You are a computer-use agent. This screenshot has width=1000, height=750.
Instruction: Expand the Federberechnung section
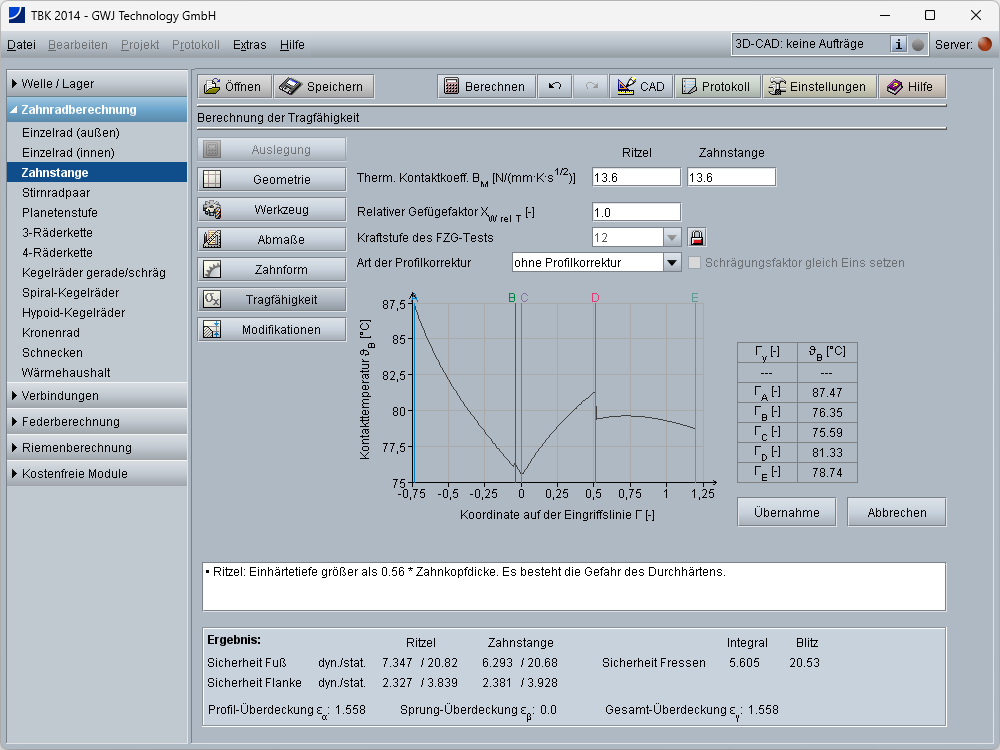94,422
